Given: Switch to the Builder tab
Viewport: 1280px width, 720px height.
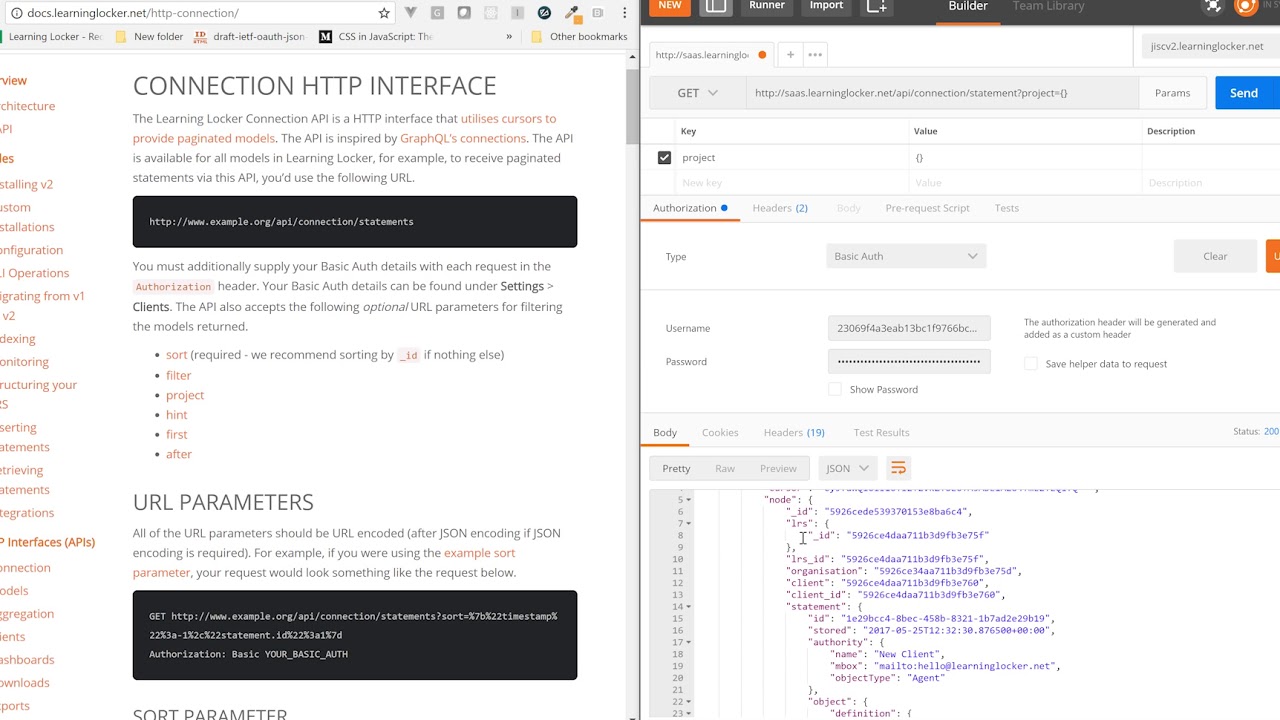Looking at the screenshot, I should [968, 6].
